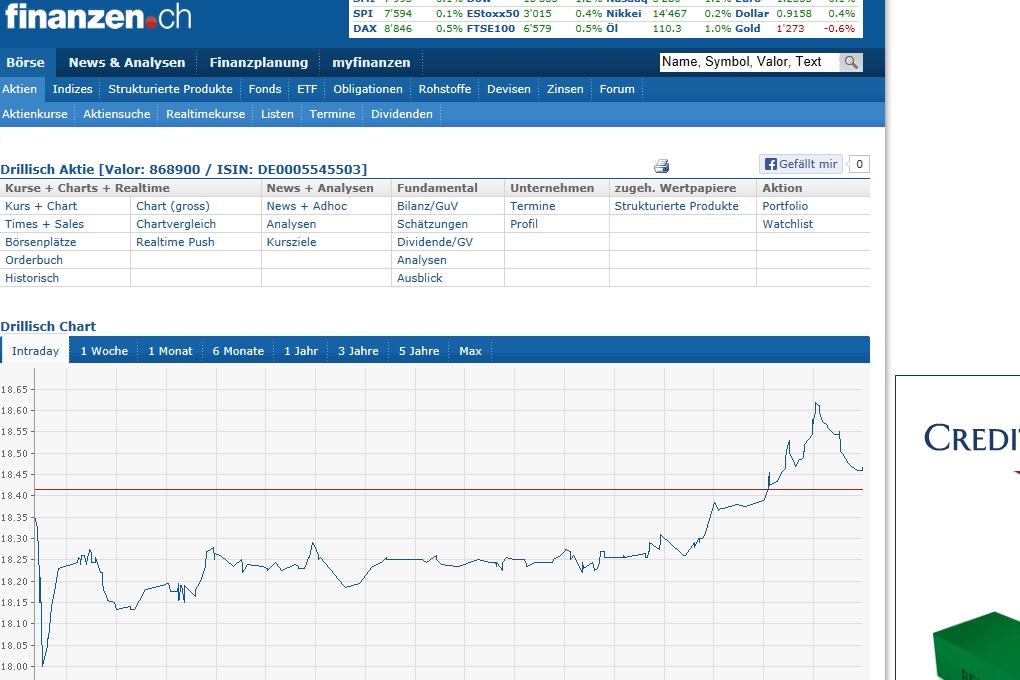Image resolution: width=1020 pixels, height=680 pixels.
Task: Add stock via Watchlist link
Action: (x=787, y=224)
